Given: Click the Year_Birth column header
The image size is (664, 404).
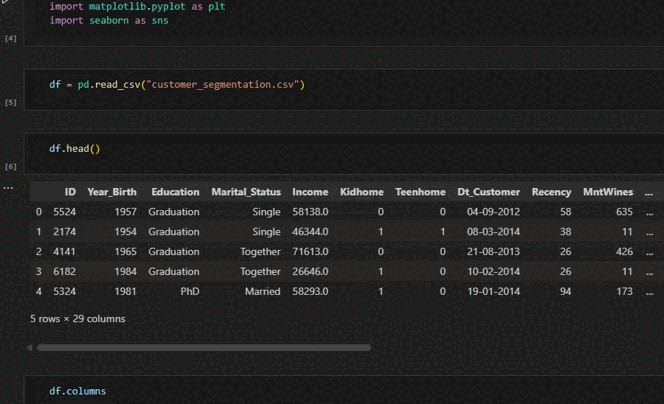Looking at the screenshot, I should (112, 192).
